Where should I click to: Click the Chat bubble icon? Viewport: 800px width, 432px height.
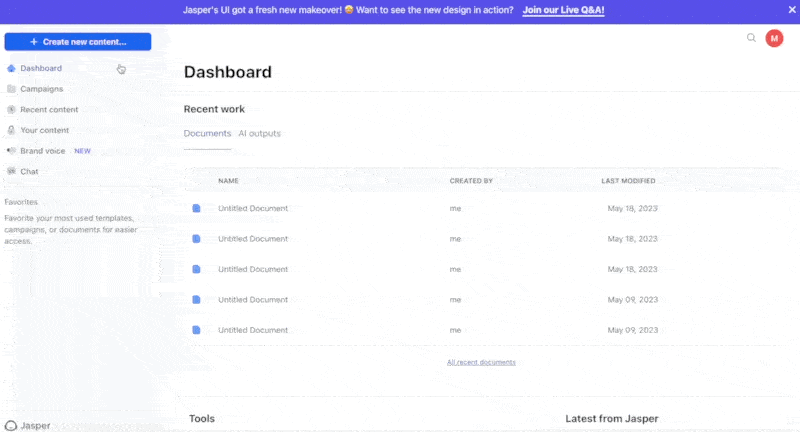pos(11,171)
